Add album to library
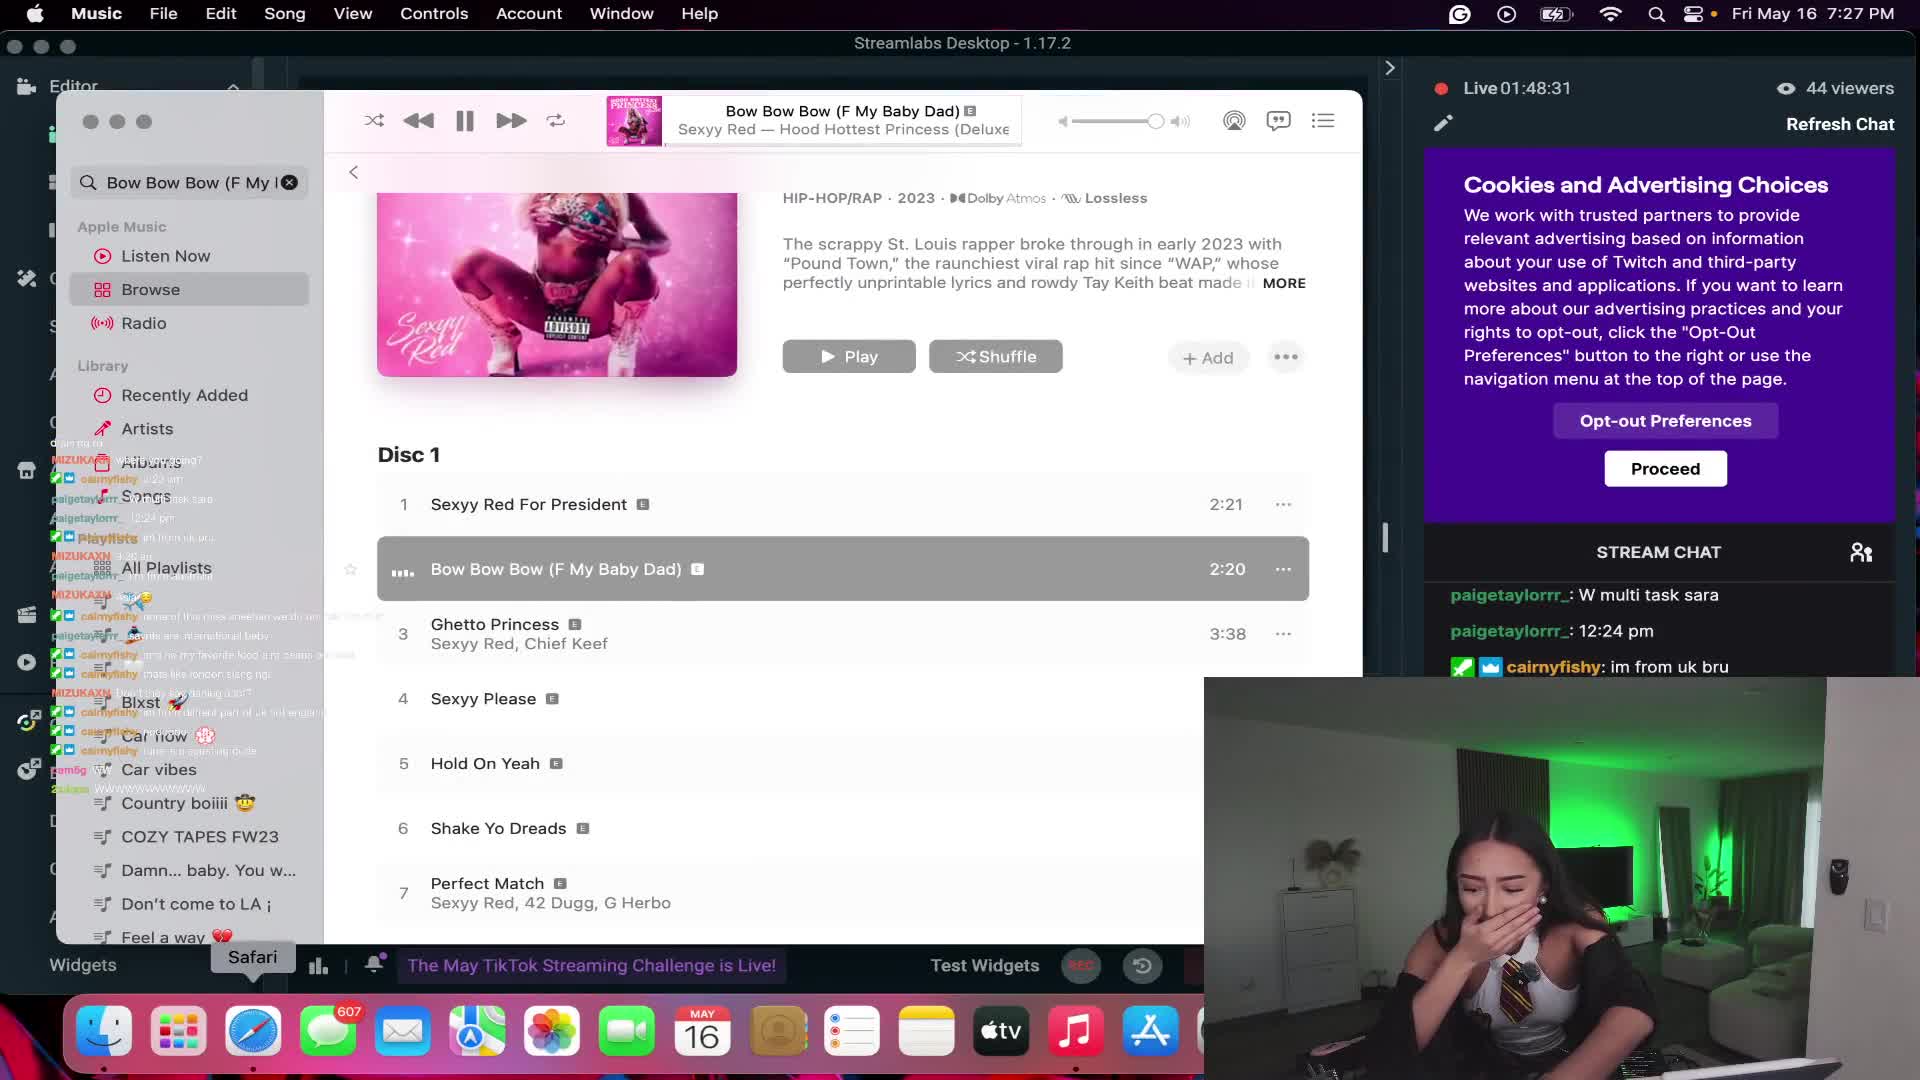This screenshot has width=1920, height=1080. [x=1208, y=357]
